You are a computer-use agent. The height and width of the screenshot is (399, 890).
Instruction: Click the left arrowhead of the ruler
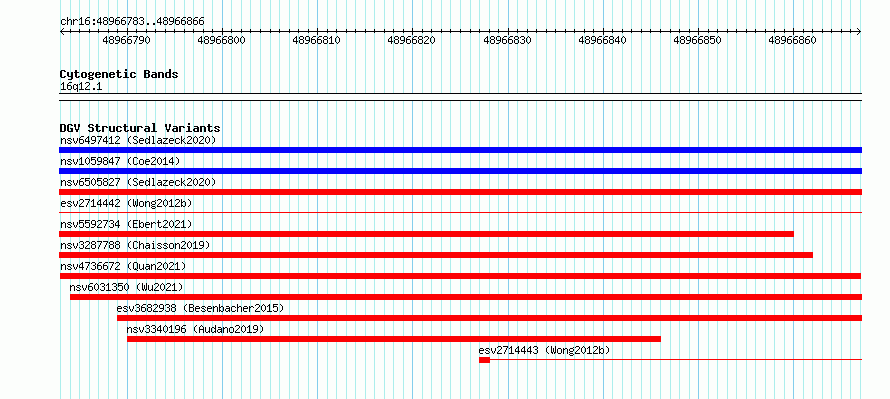62,31
